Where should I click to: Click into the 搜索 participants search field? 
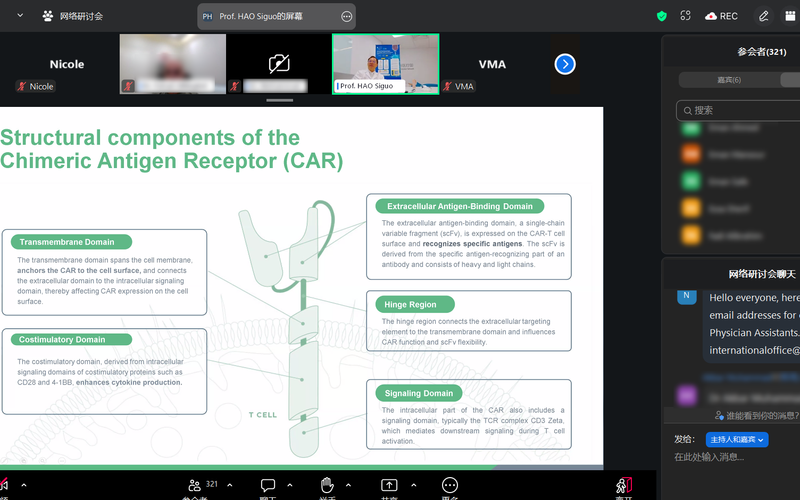[x=740, y=111]
